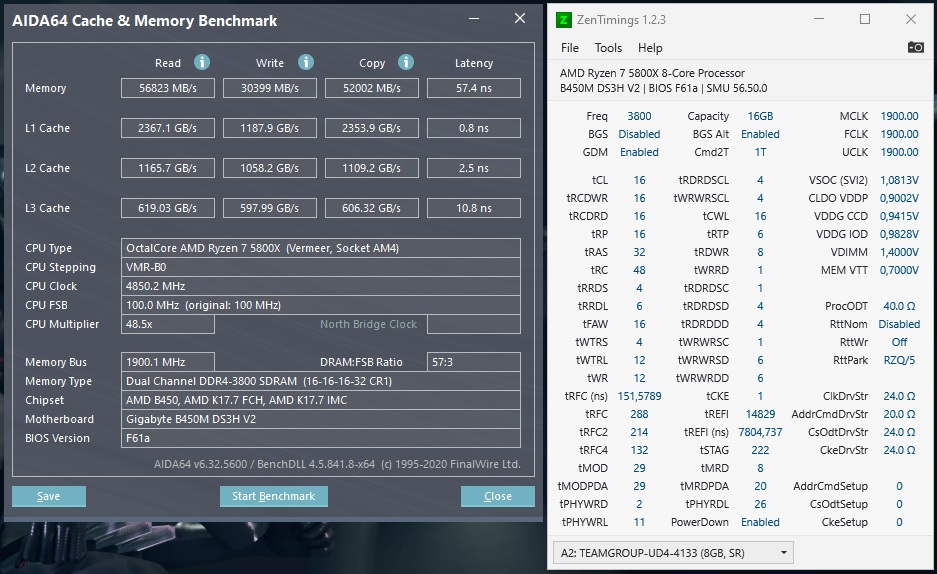937x574 pixels.
Task: Click the BIOS Version field F61a
Action: click(321, 438)
